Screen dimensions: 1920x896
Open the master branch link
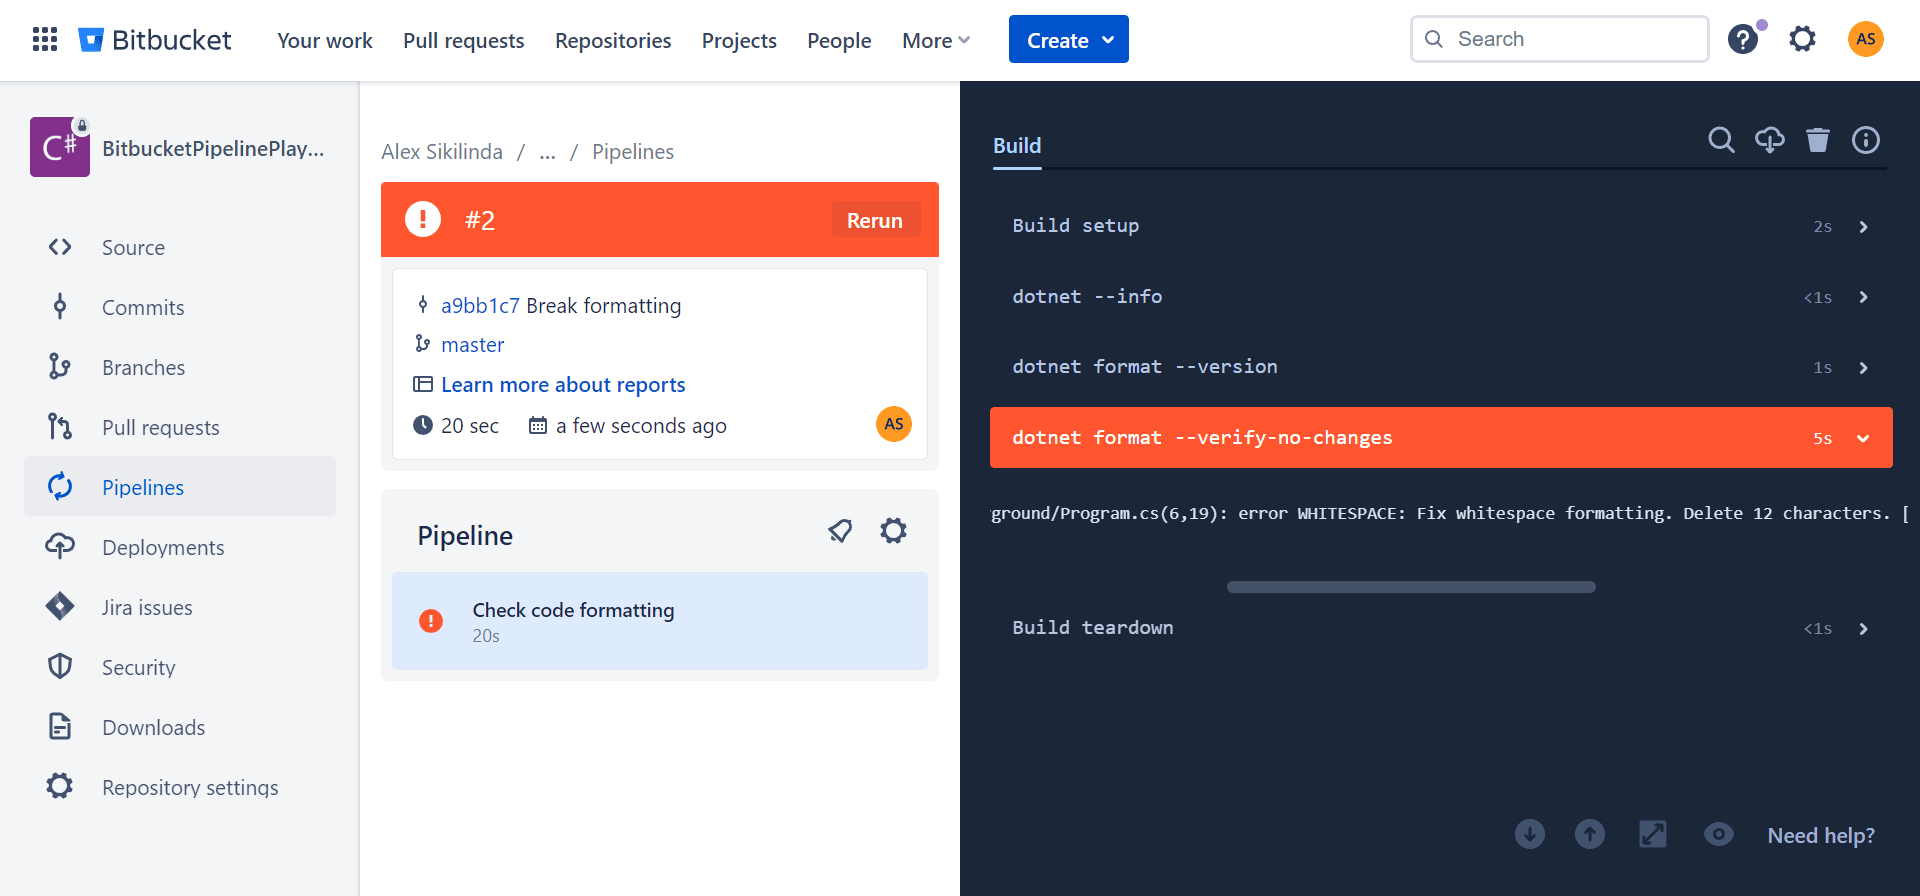click(472, 344)
